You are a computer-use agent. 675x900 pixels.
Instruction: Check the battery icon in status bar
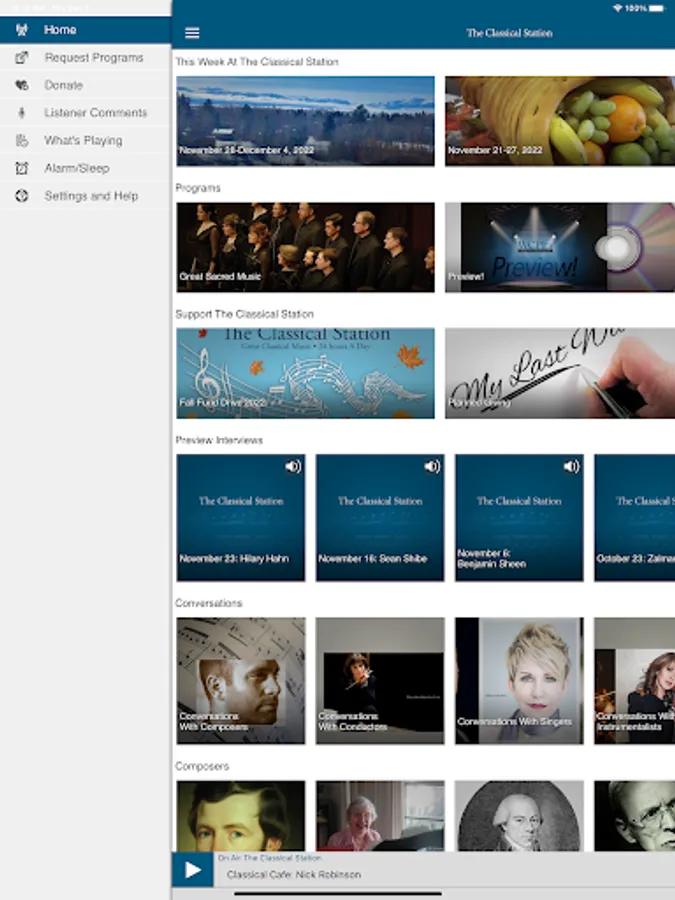(x=657, y=8)
